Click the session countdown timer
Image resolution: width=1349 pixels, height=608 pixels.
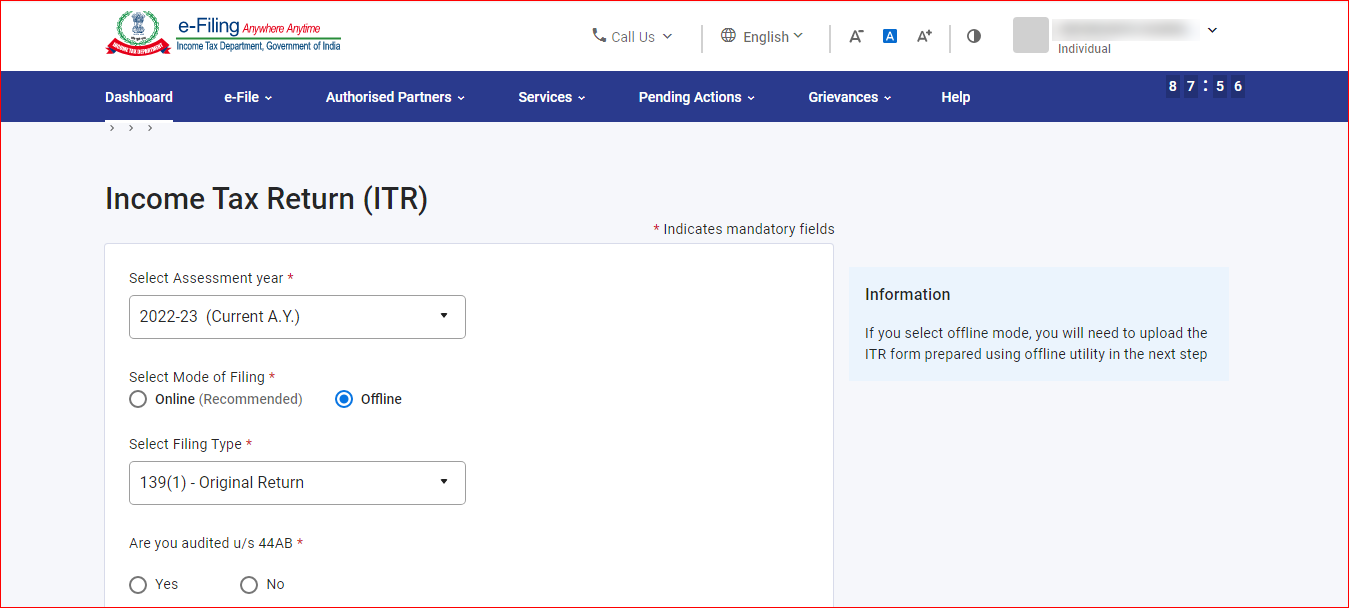coord(1205,87)
